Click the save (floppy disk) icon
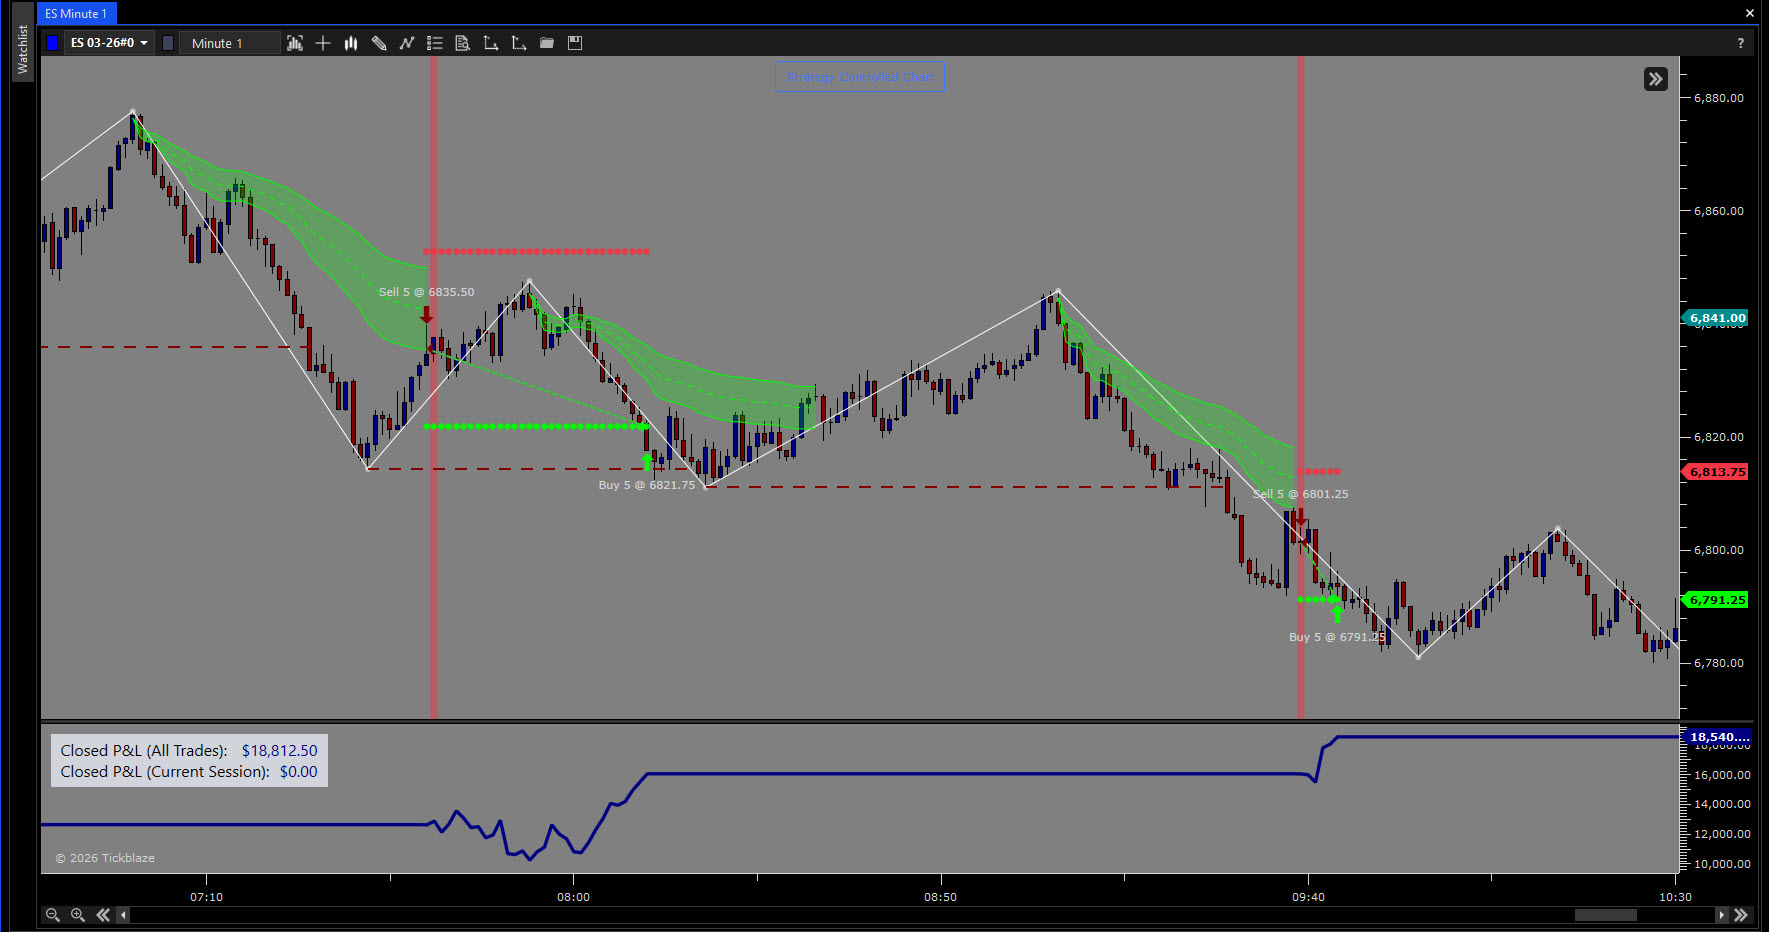 coord(575,43)
